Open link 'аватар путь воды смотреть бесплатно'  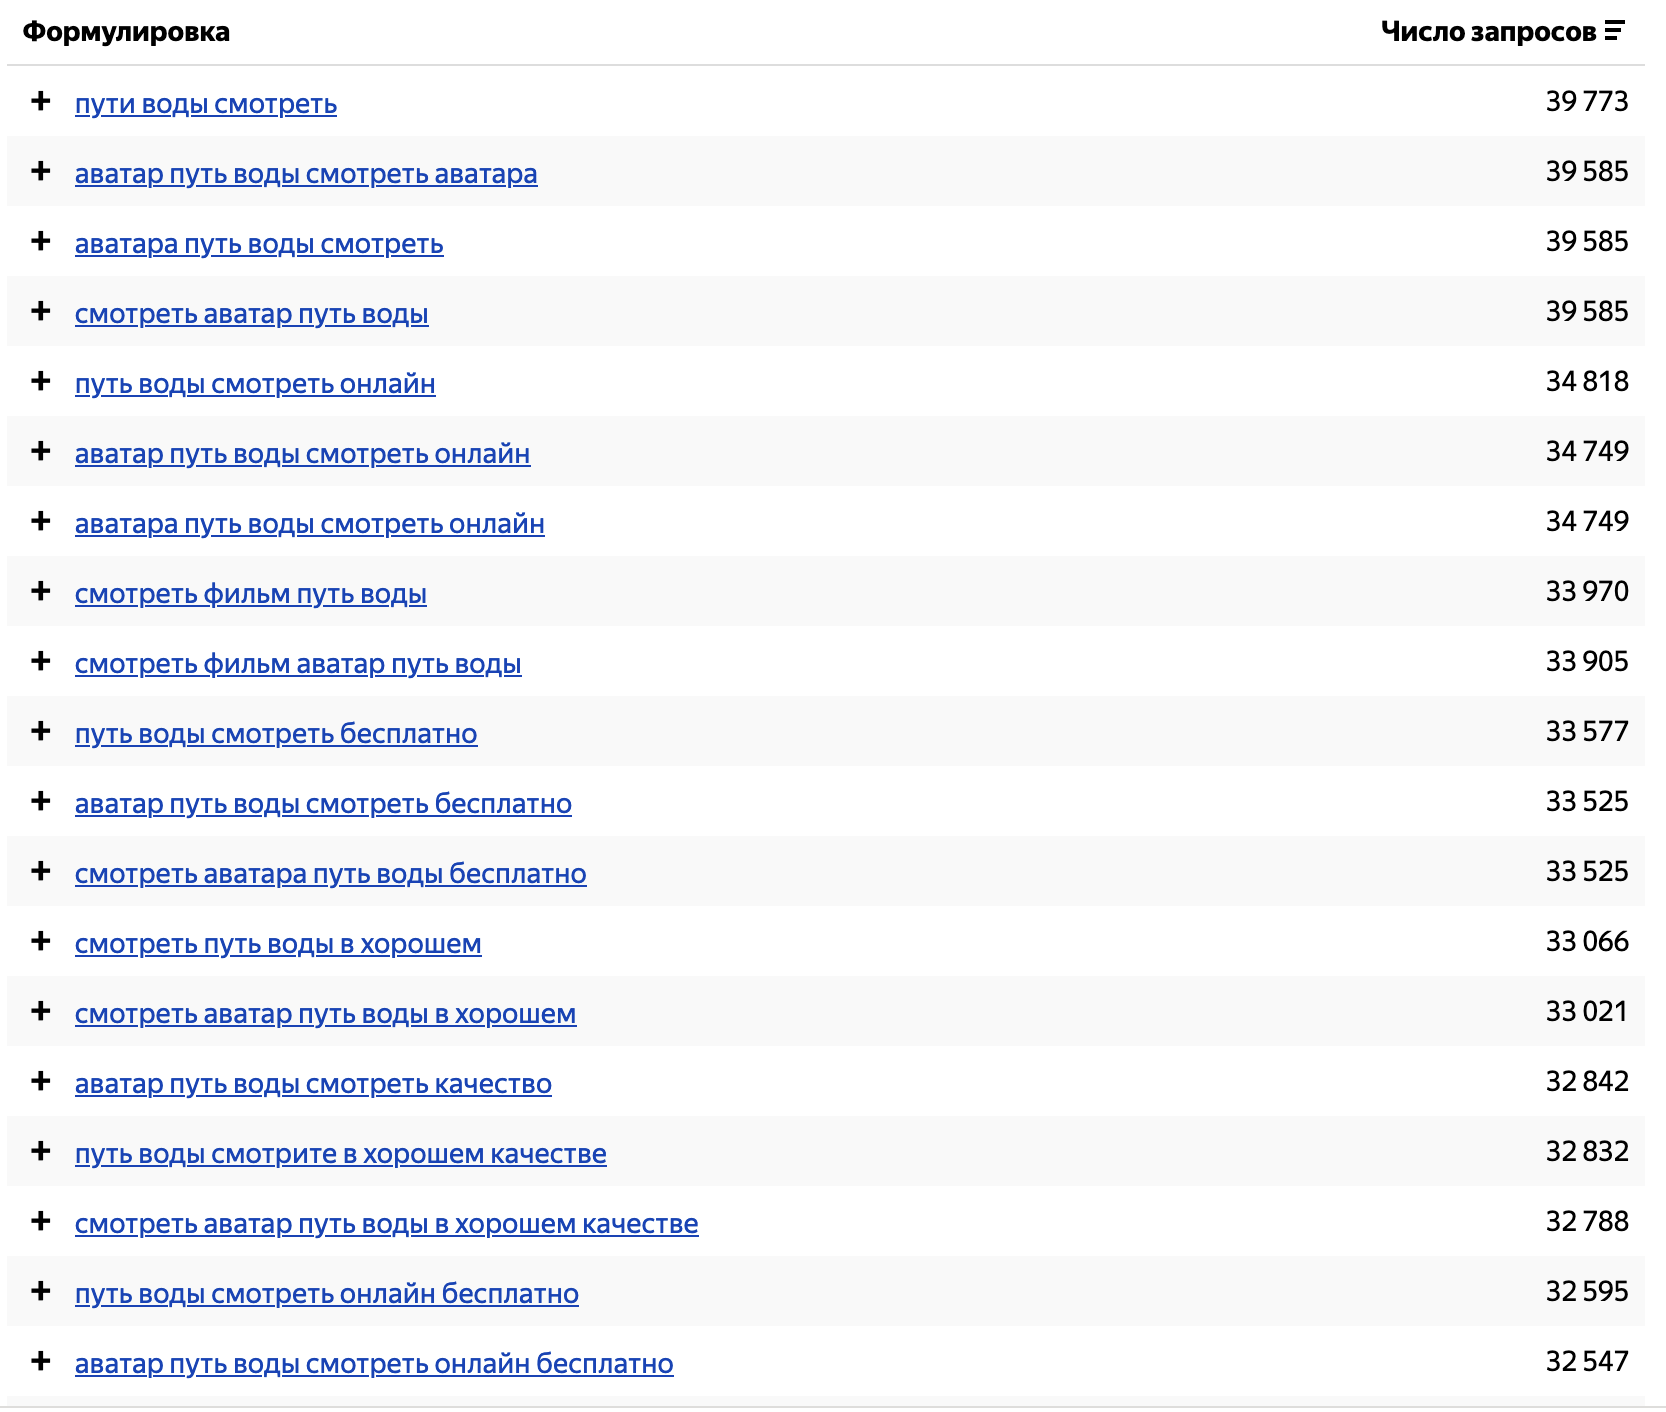pyautogui.click(x=323, y=804)
